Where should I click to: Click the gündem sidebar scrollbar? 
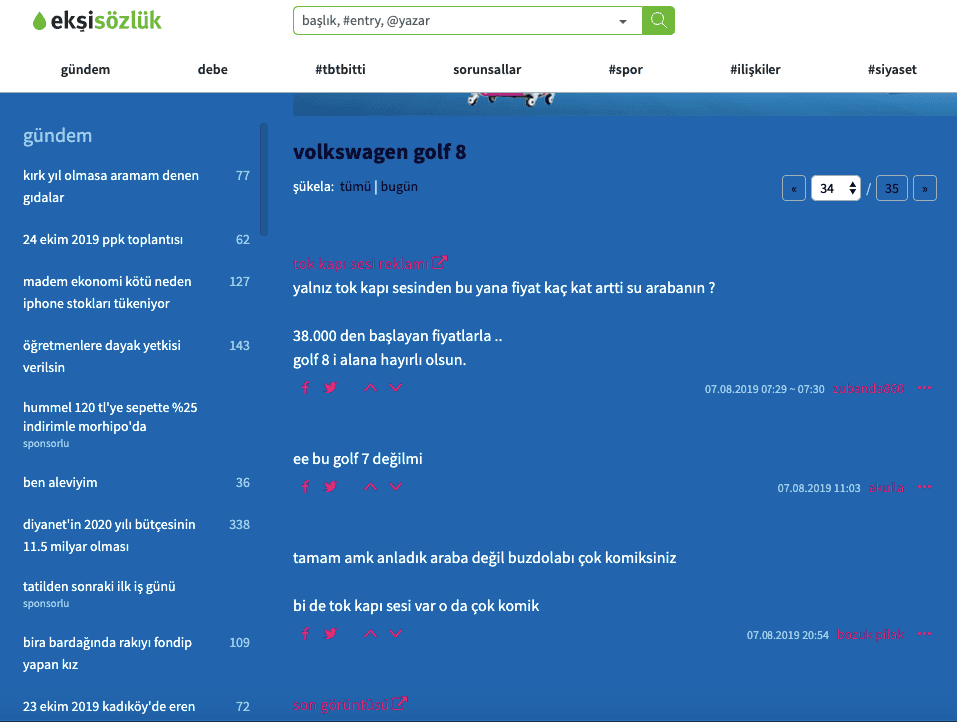click(x=264, y=180)
